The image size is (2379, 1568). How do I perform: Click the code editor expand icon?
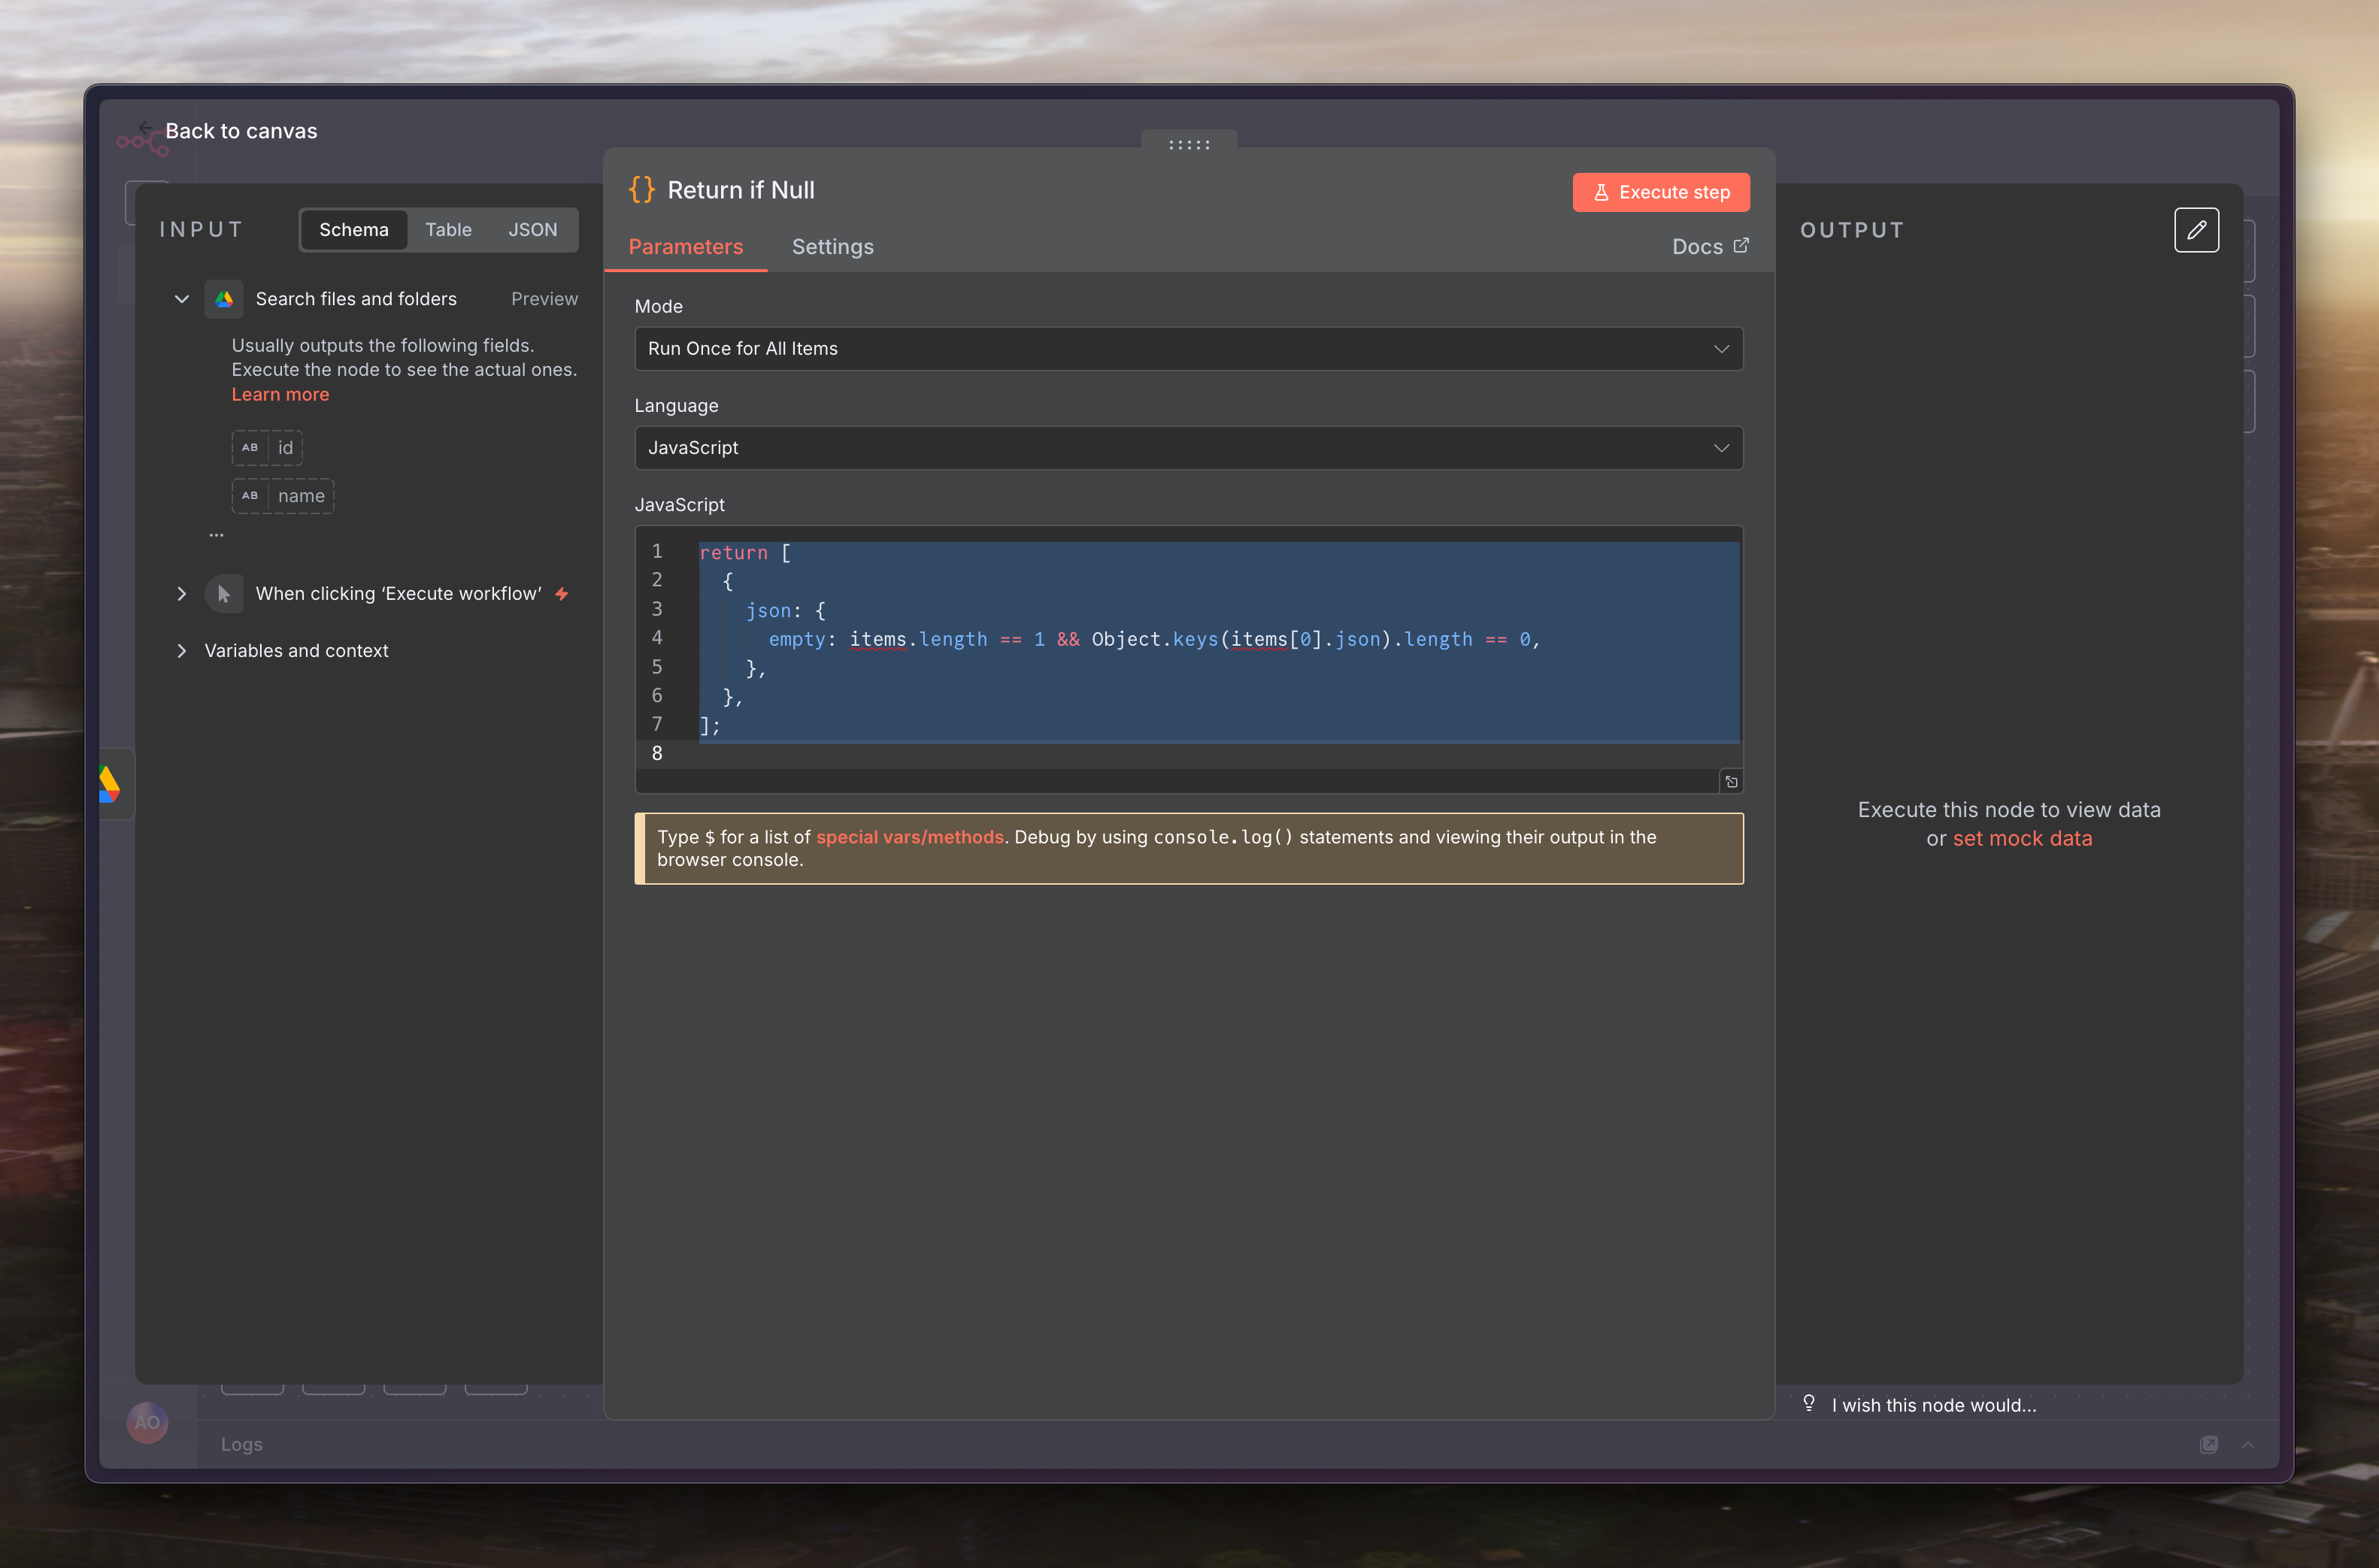(x=1731, y=782)
